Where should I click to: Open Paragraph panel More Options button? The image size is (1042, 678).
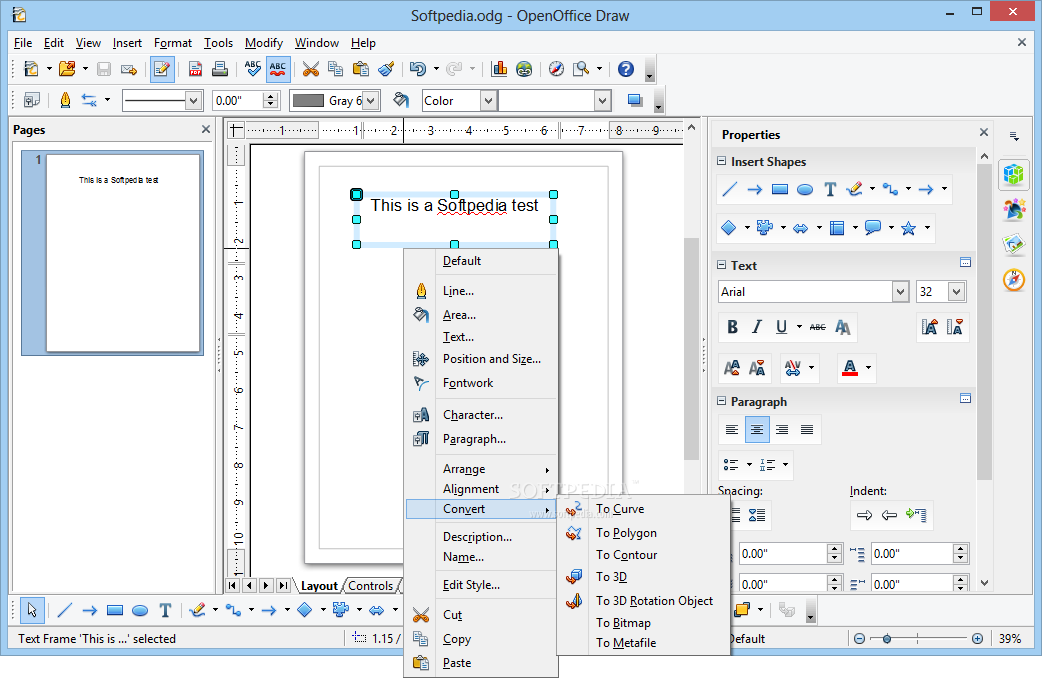click(966, 399)
